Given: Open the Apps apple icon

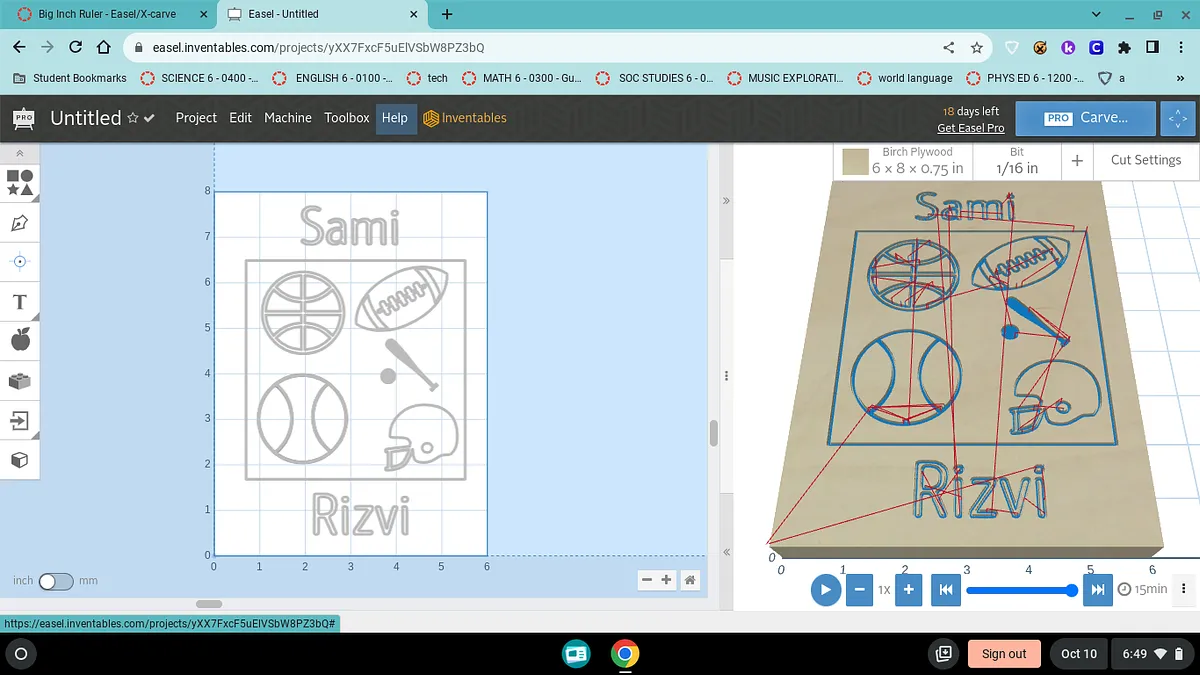Looking at the screenshot, I should 19,341.
